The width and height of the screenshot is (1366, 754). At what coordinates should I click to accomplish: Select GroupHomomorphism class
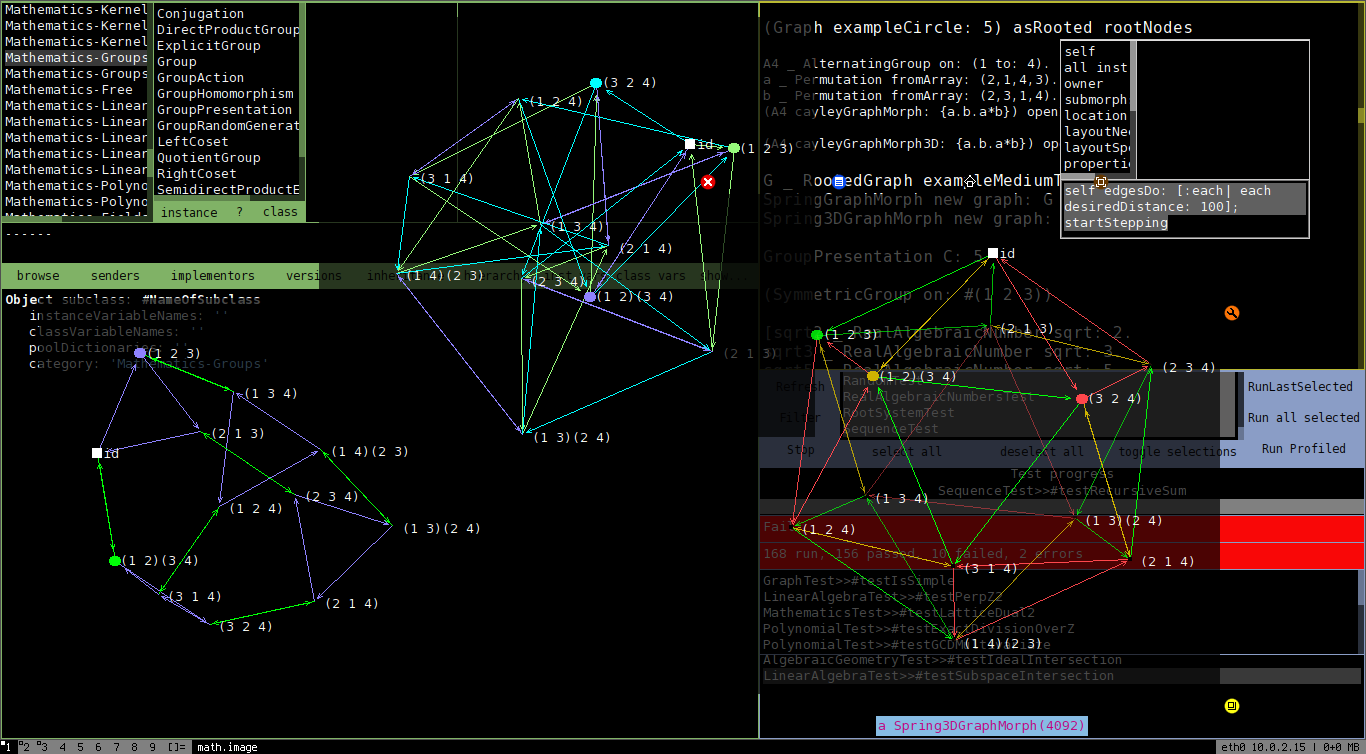click(x=228, y=94)
